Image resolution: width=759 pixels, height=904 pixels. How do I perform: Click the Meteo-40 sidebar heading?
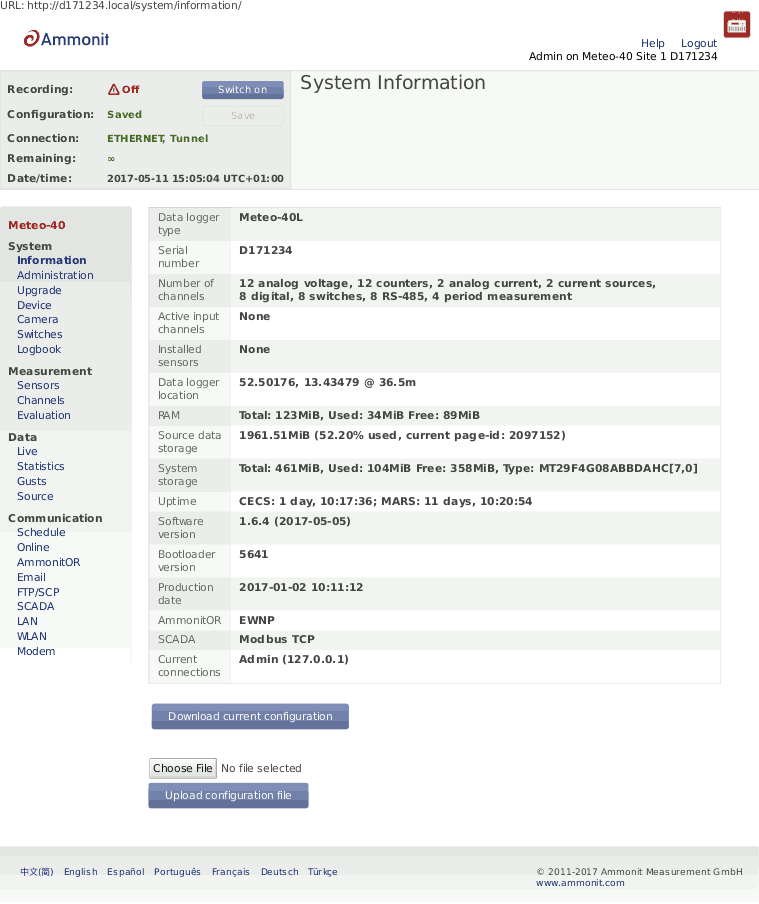36,225
